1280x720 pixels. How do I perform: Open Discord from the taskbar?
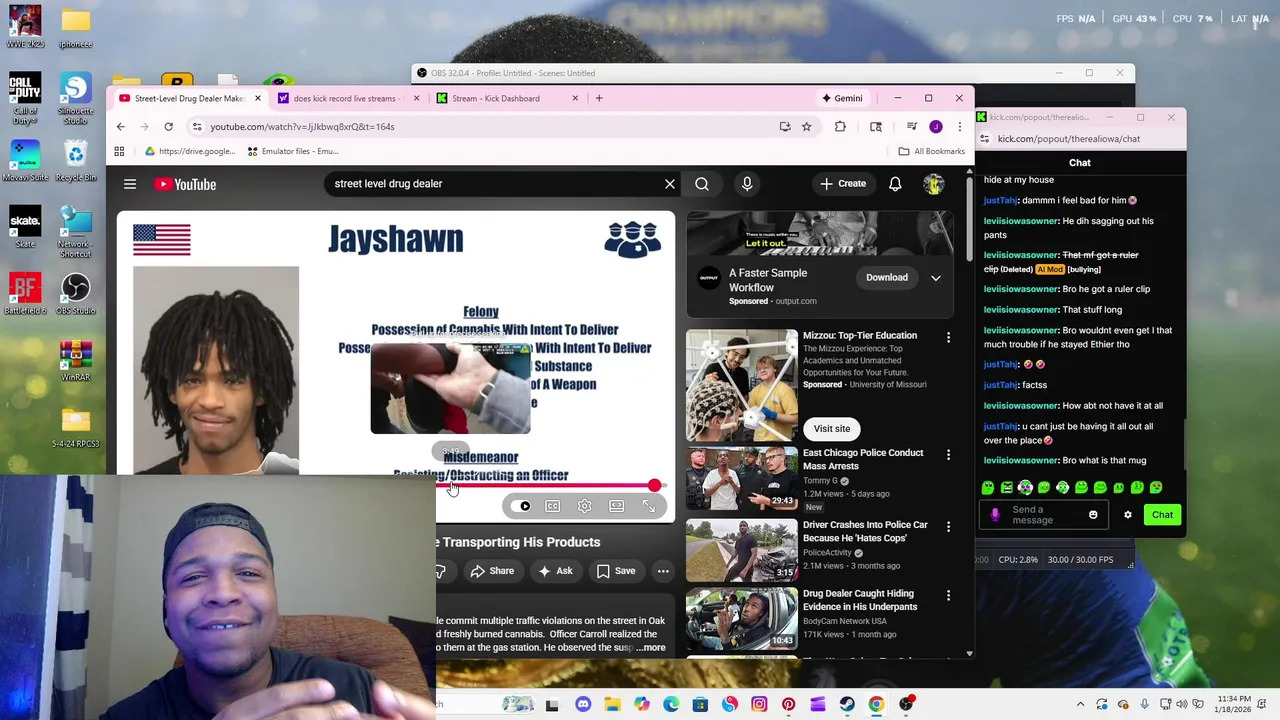tap(583, 704)
